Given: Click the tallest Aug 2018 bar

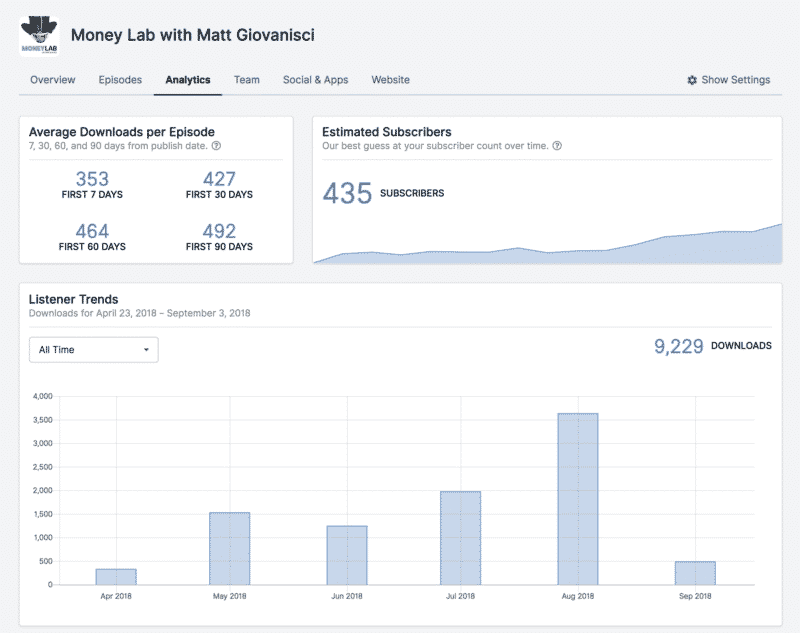Looking at the screenshot, I should 578,499.
